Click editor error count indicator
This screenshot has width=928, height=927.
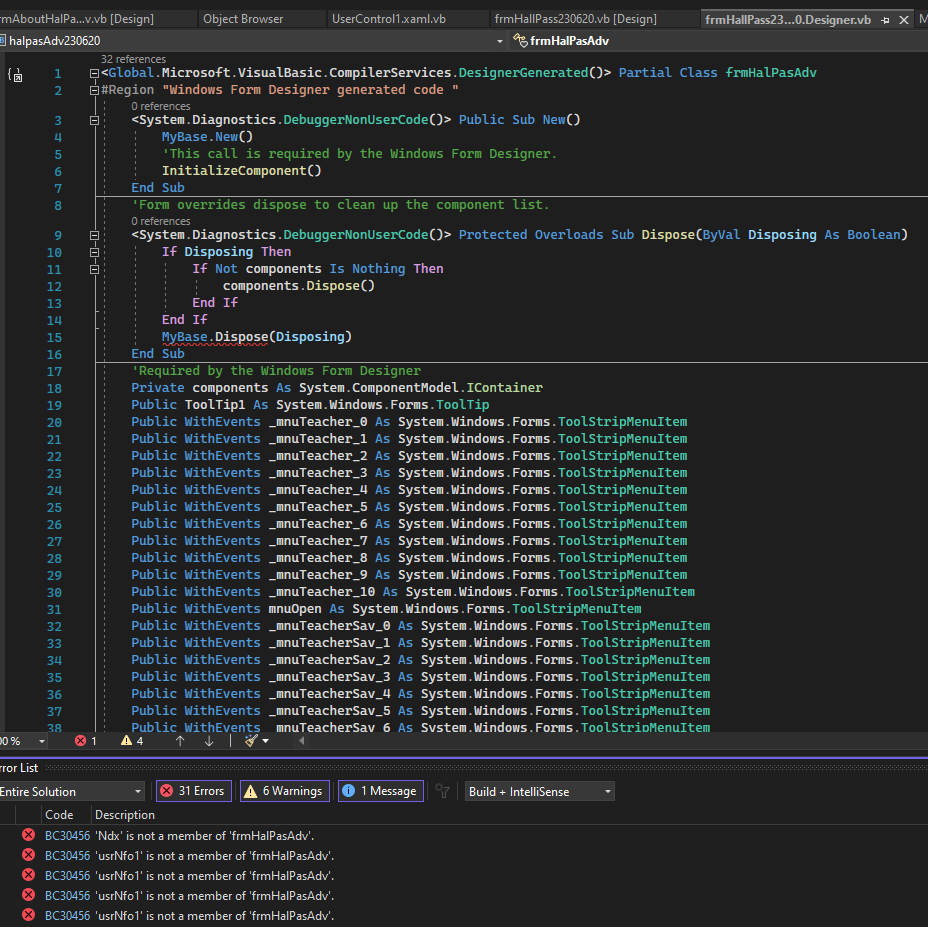coord(86,741)
